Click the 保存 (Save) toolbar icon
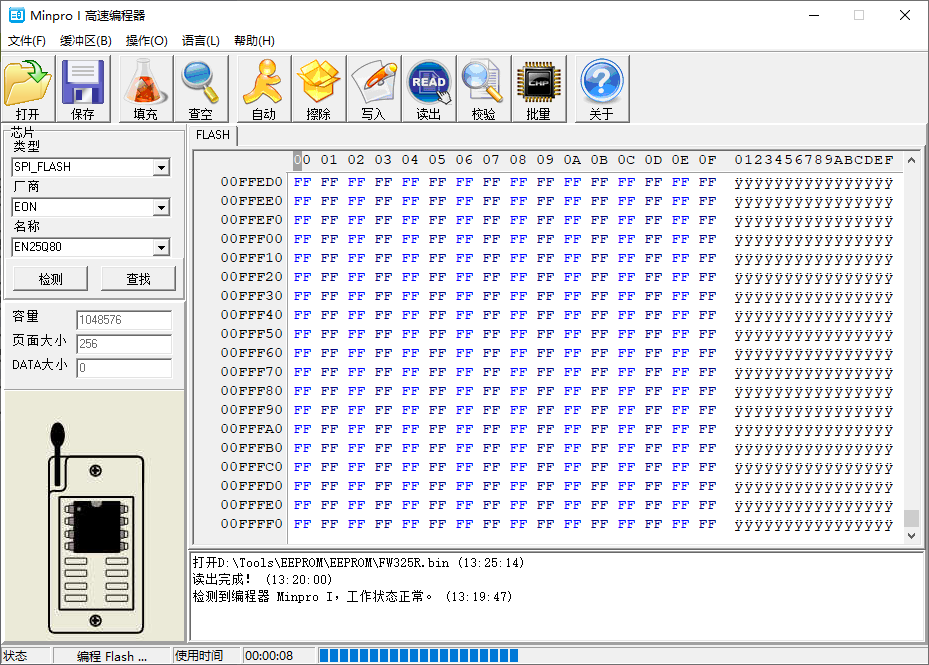Image resolution: width=929 pixels, height=665 pixels. (83, 88)
